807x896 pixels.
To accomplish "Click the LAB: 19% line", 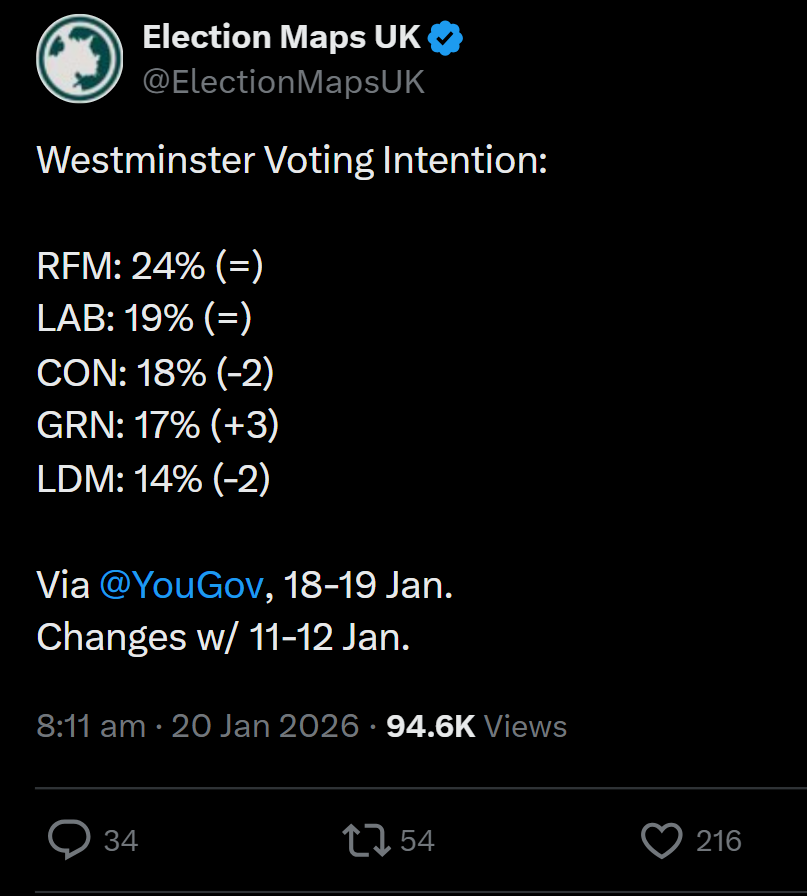I will click(x=144, y=320).
